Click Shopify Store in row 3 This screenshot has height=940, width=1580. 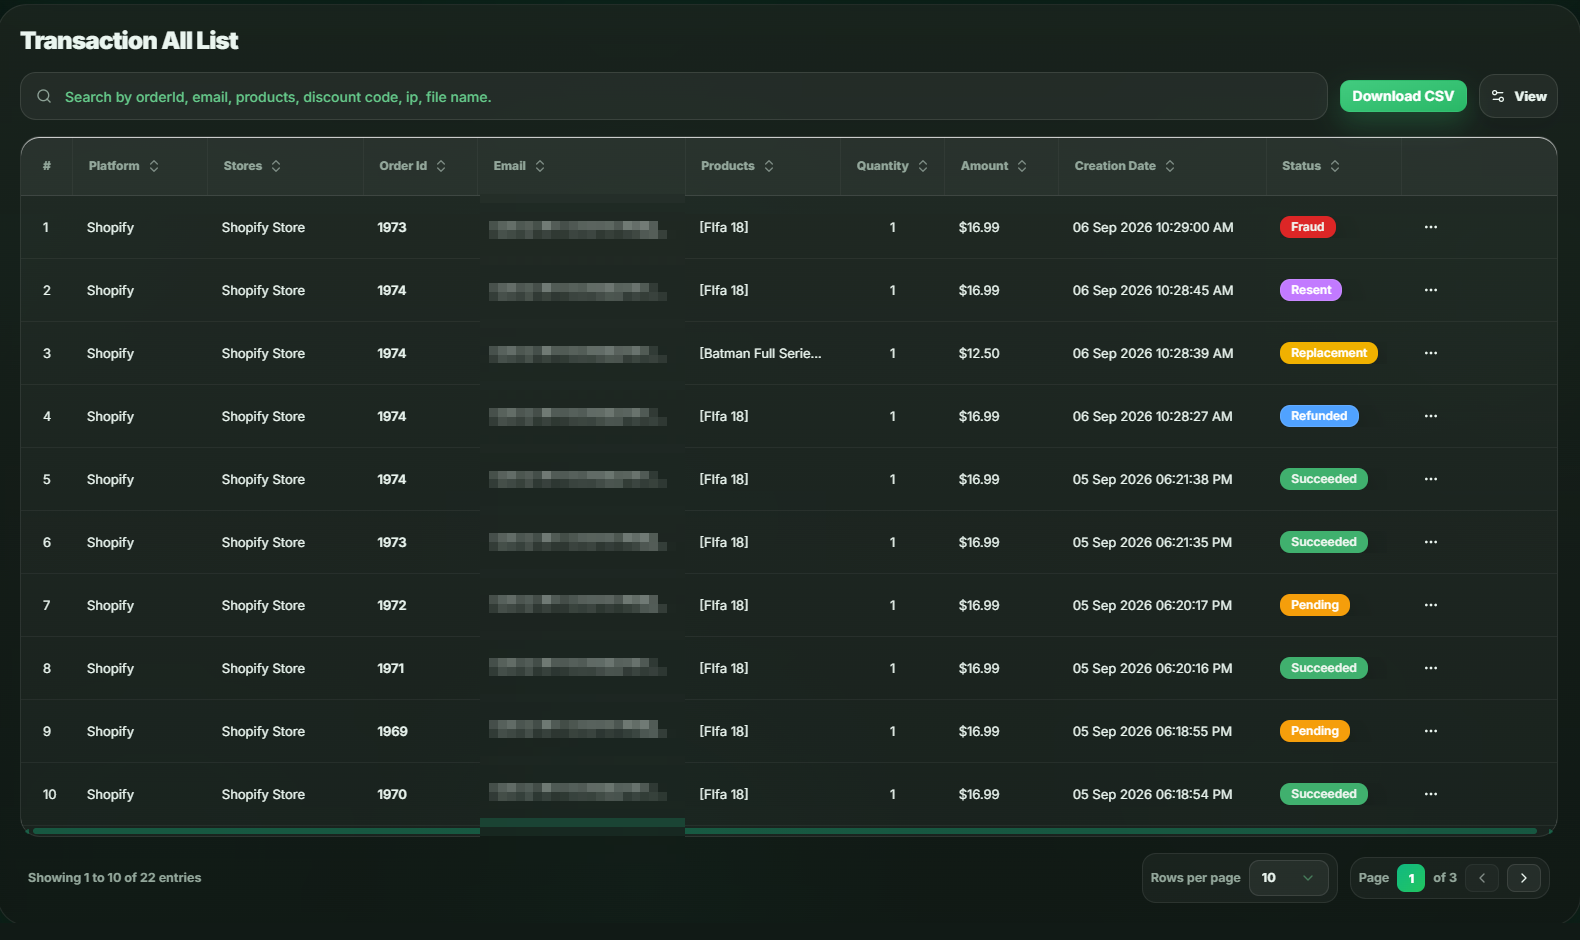263,353
